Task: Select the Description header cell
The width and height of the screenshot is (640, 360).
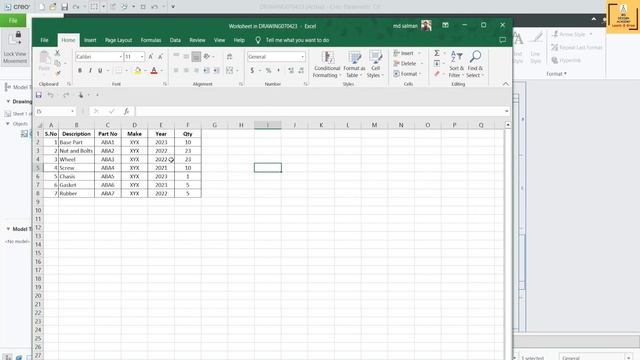Action: (x=76, y=134)
